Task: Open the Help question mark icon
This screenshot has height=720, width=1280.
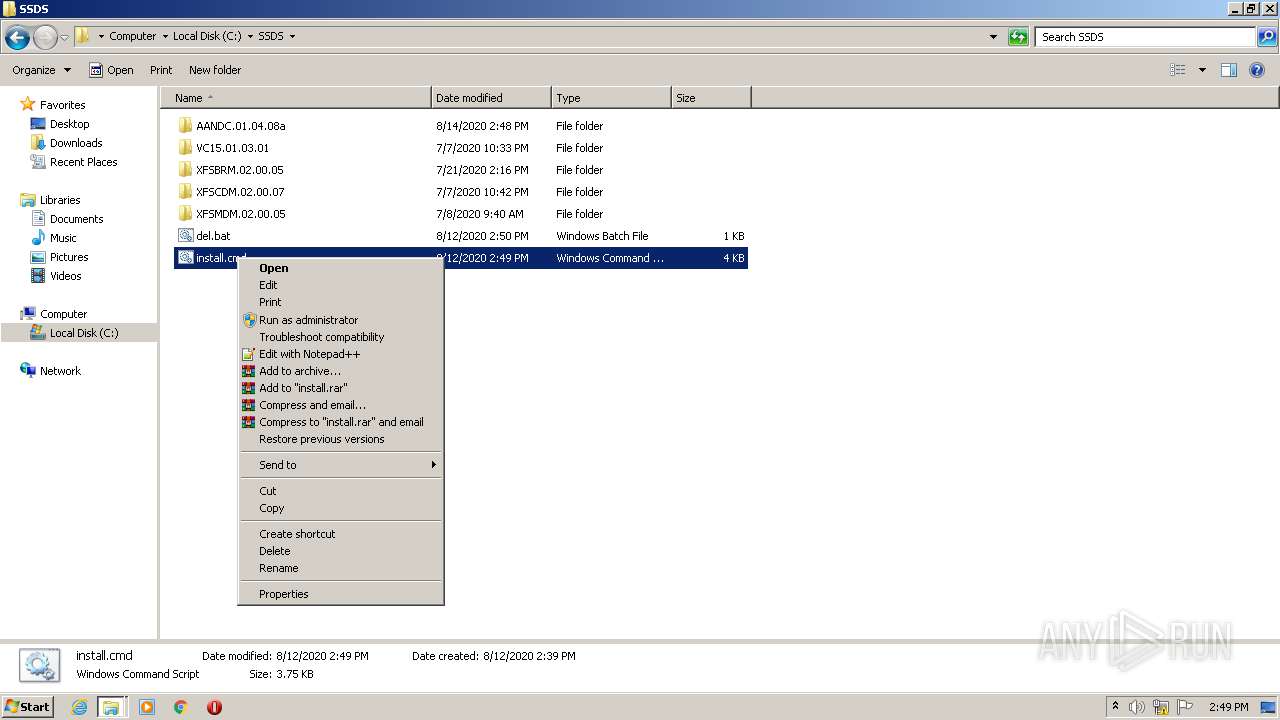Action: pos(1257,70)
